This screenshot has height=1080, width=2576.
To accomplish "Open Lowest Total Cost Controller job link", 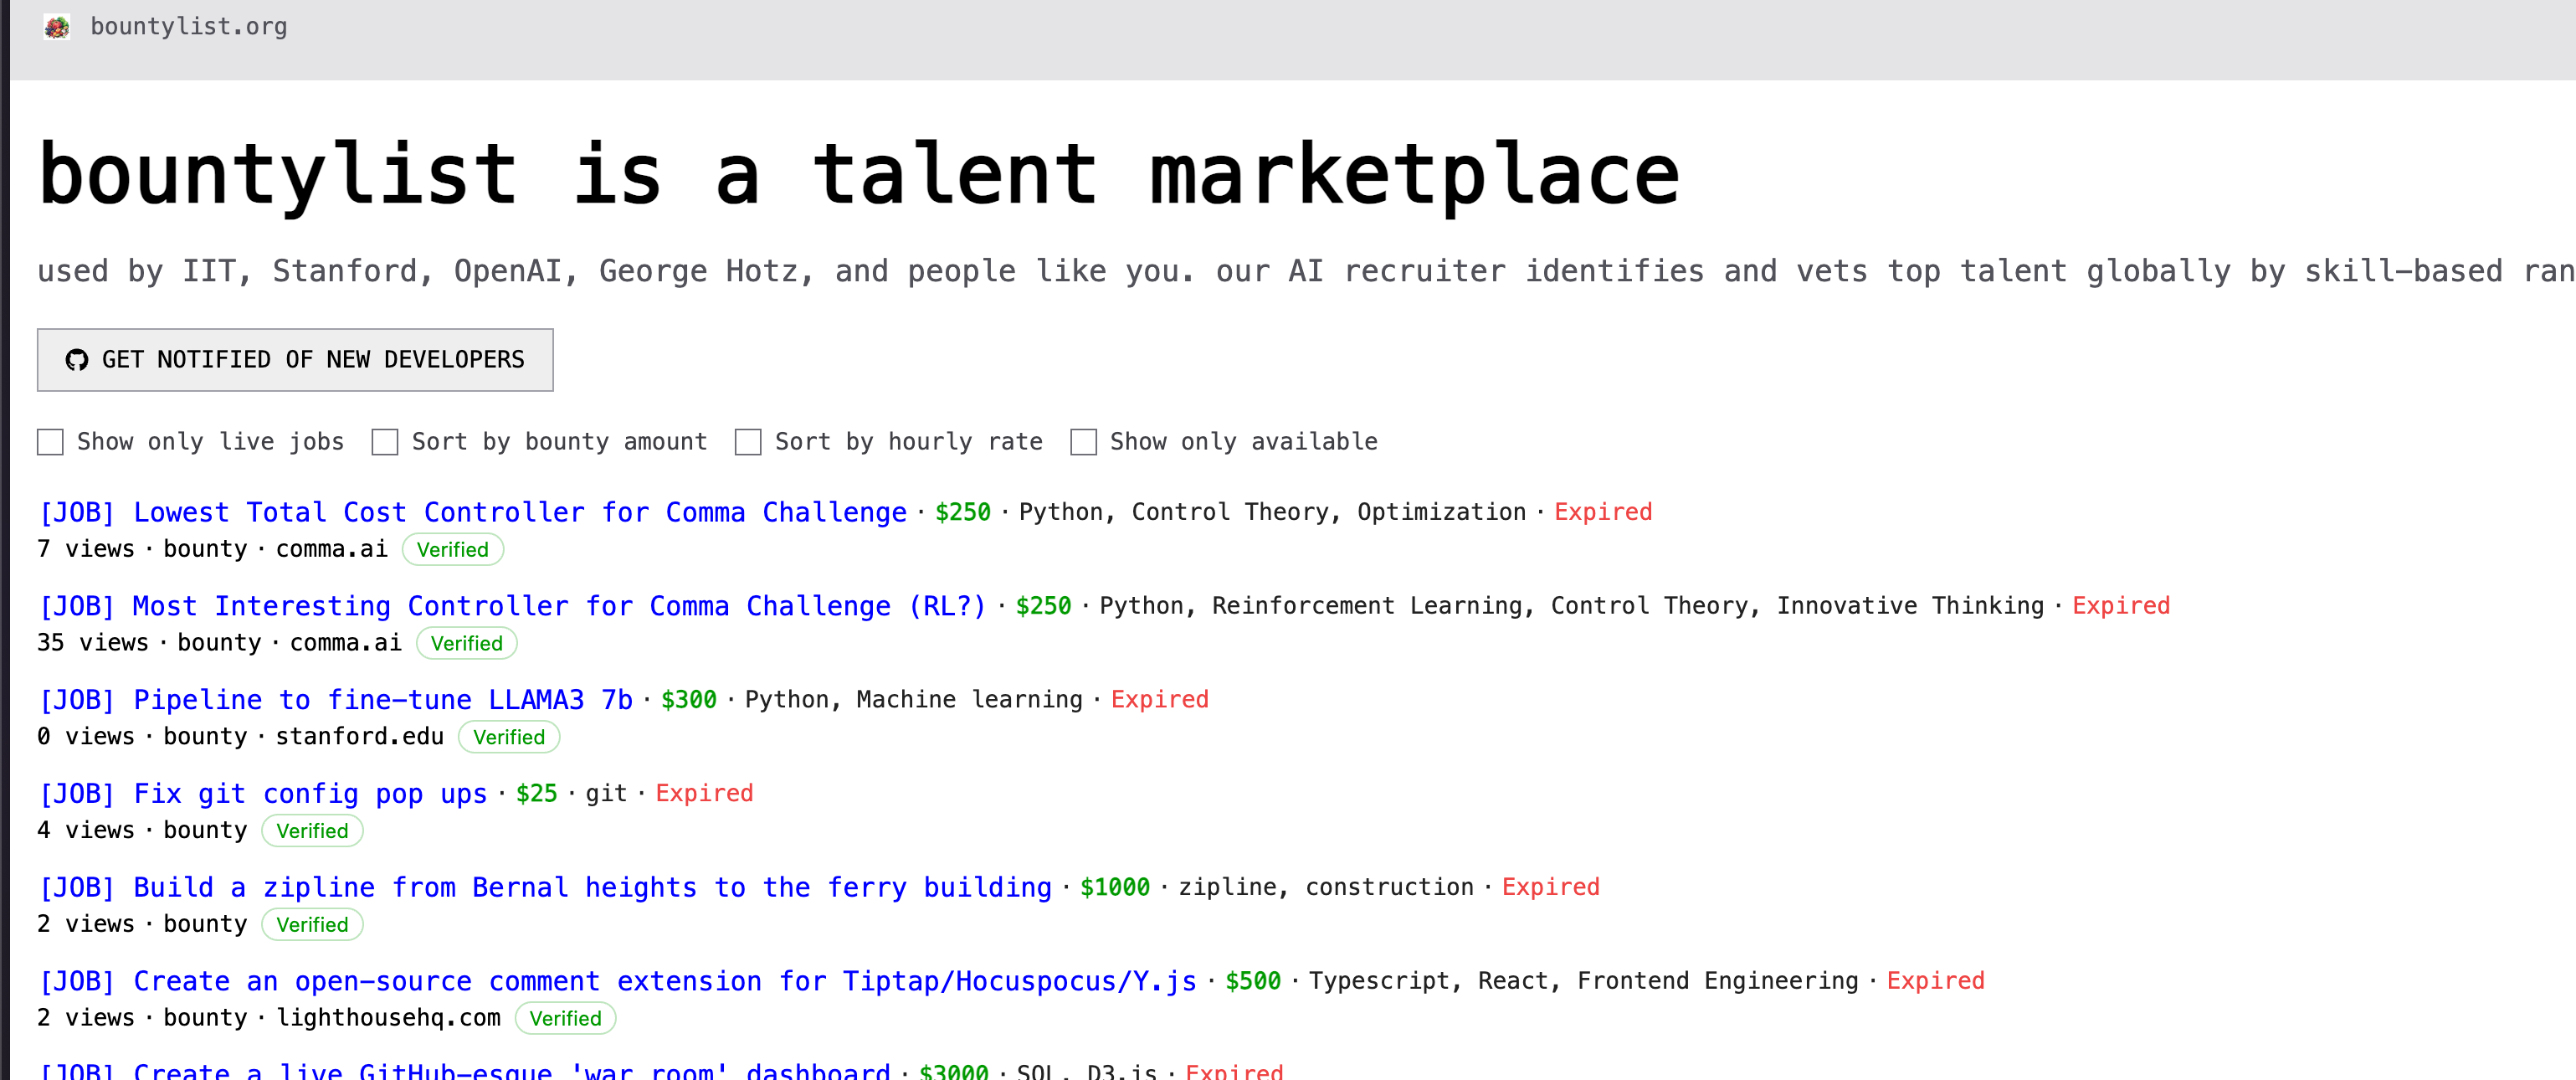I will point(472,513).
